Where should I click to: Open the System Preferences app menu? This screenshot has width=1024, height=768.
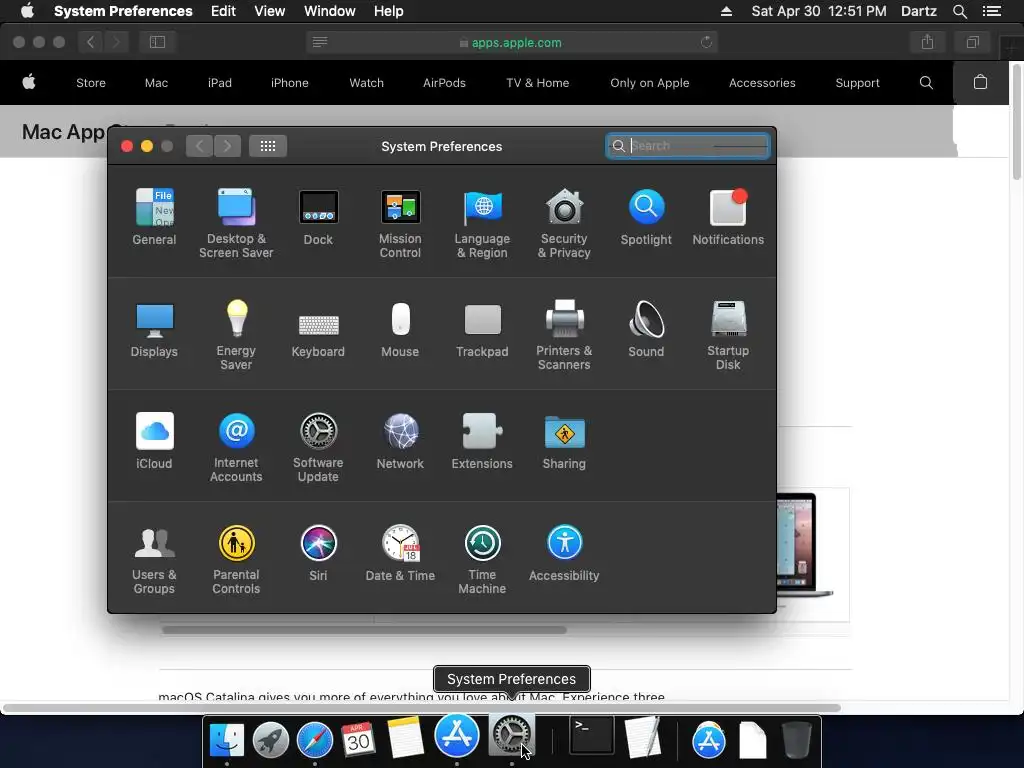point(123,11)
